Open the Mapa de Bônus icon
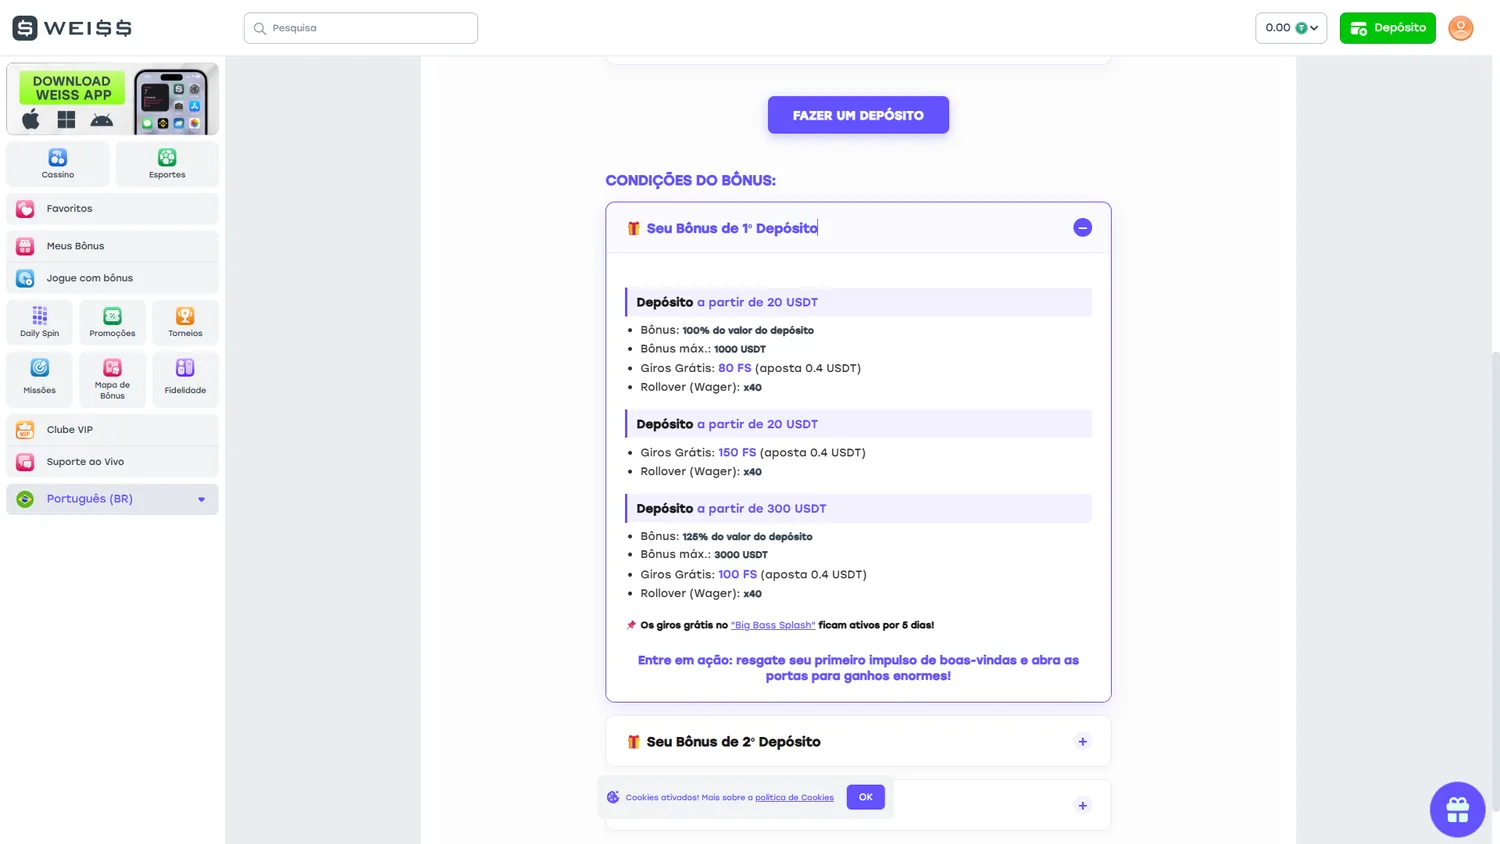Image resolution: width=1500 pixels, height=844 pixels. 112,379
